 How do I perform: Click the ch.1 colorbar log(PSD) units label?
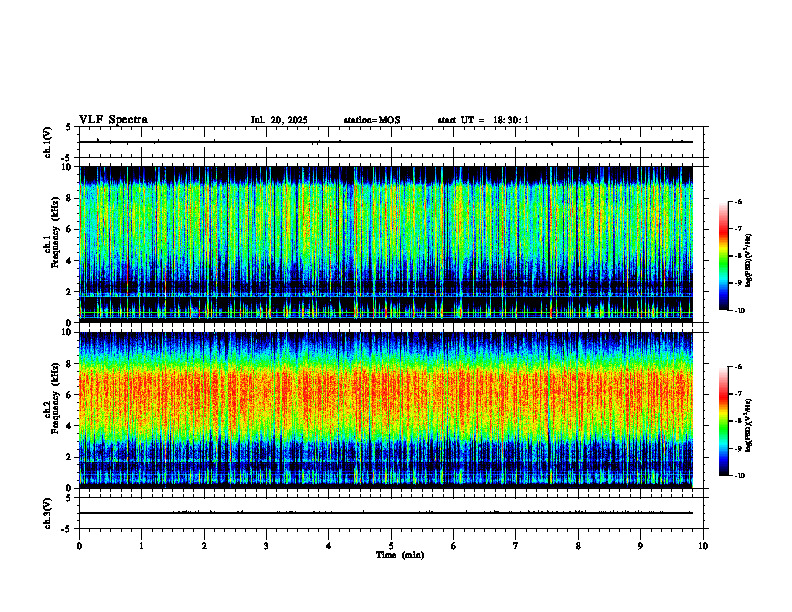pyautogui.click(x=749, y=260)
